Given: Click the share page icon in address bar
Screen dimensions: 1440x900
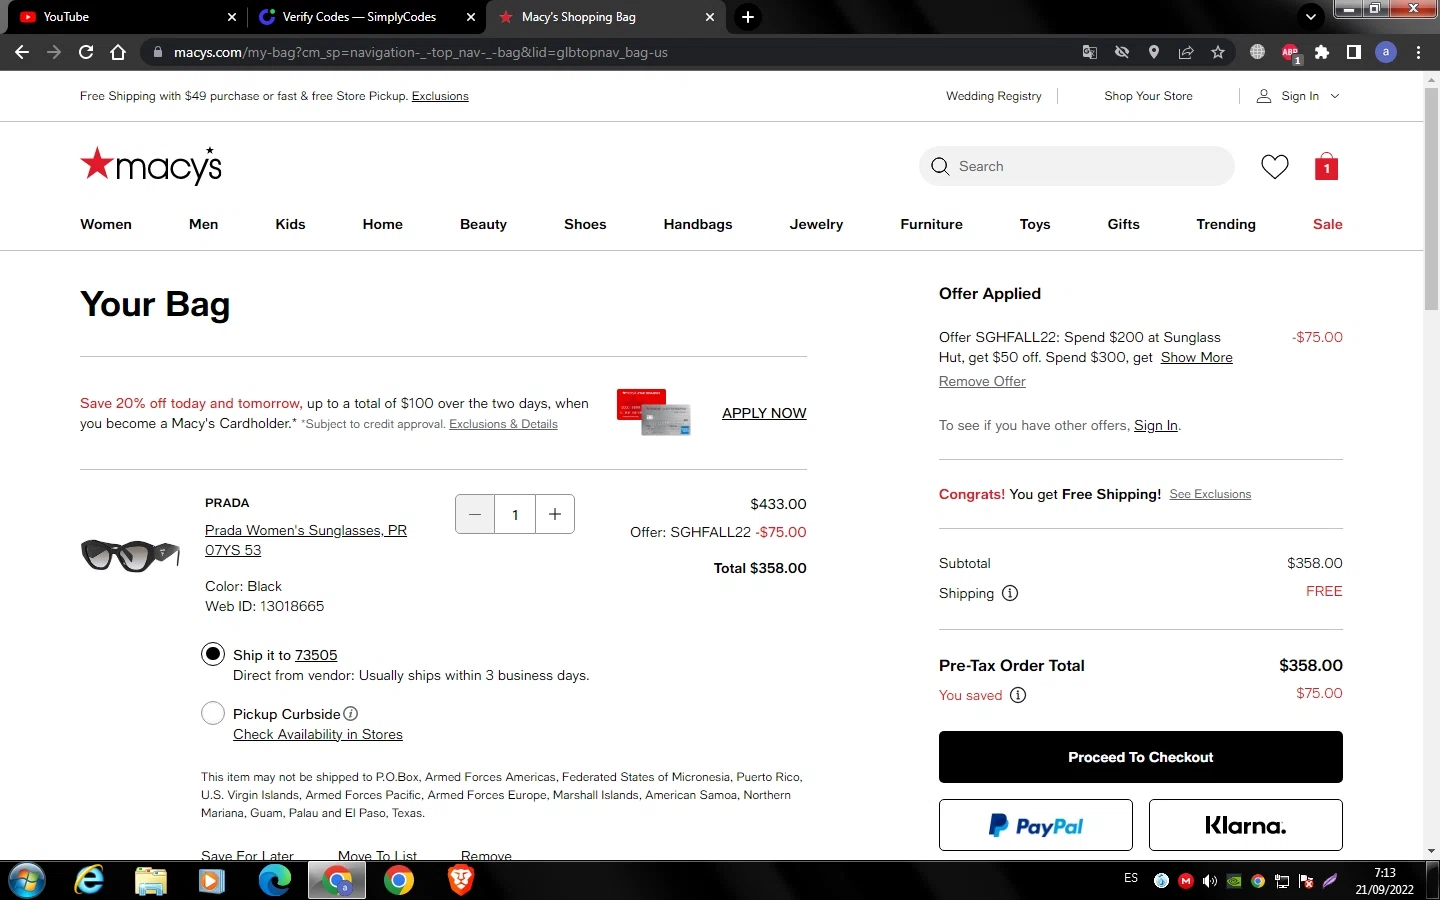Looking at the screenshot, I should [x=1186, y=52].
